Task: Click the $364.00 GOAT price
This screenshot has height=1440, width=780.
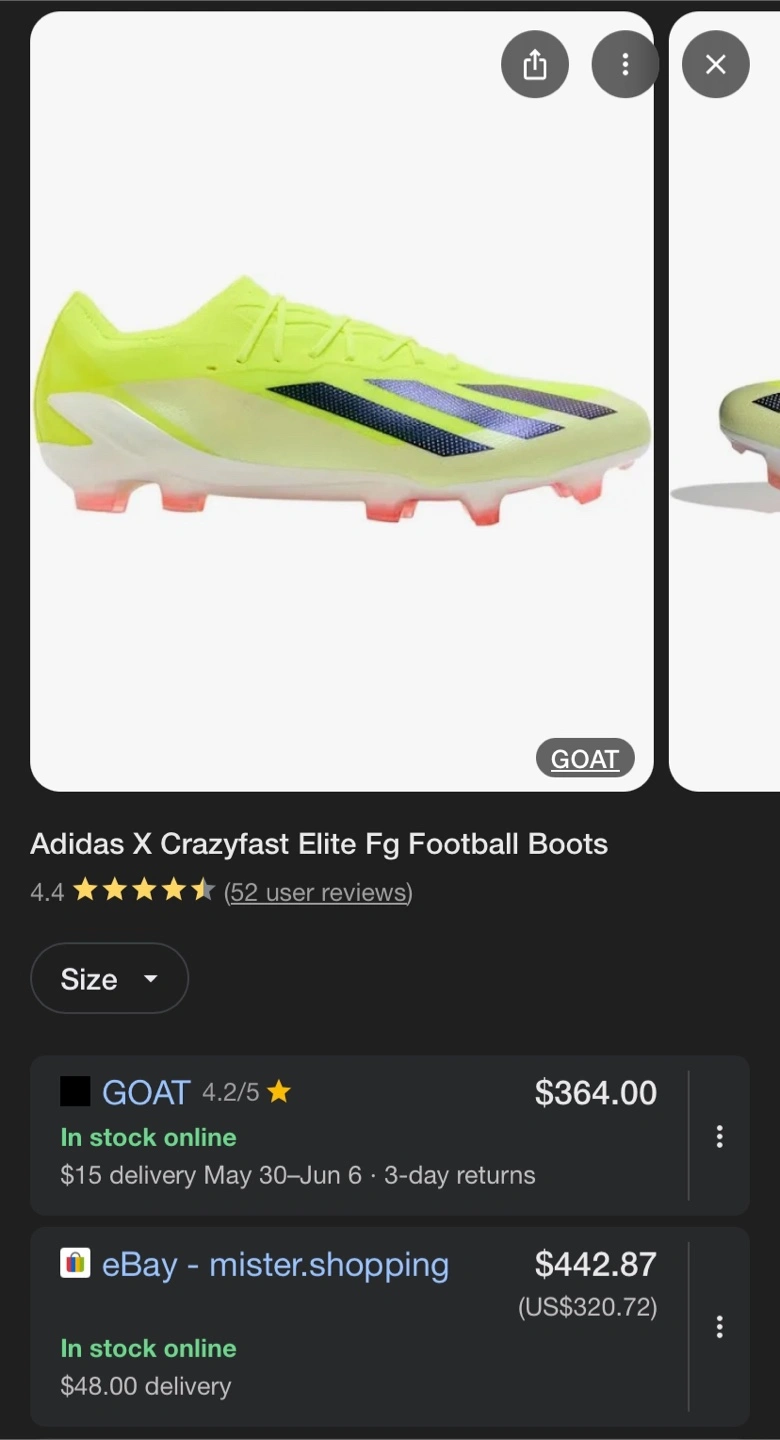Action: point(595,1093)
